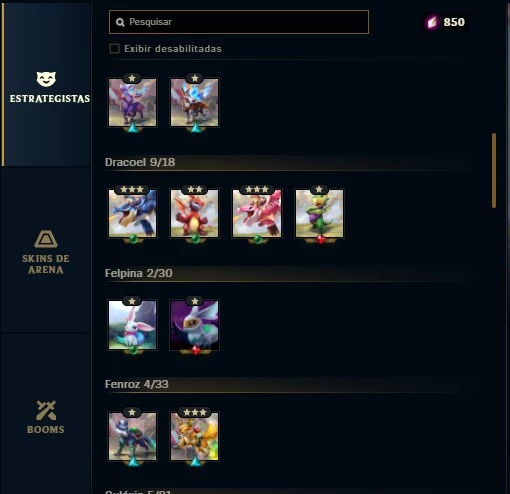Select the brown winged tactician at top
This screenshot has height=494, width=510.
195,102
